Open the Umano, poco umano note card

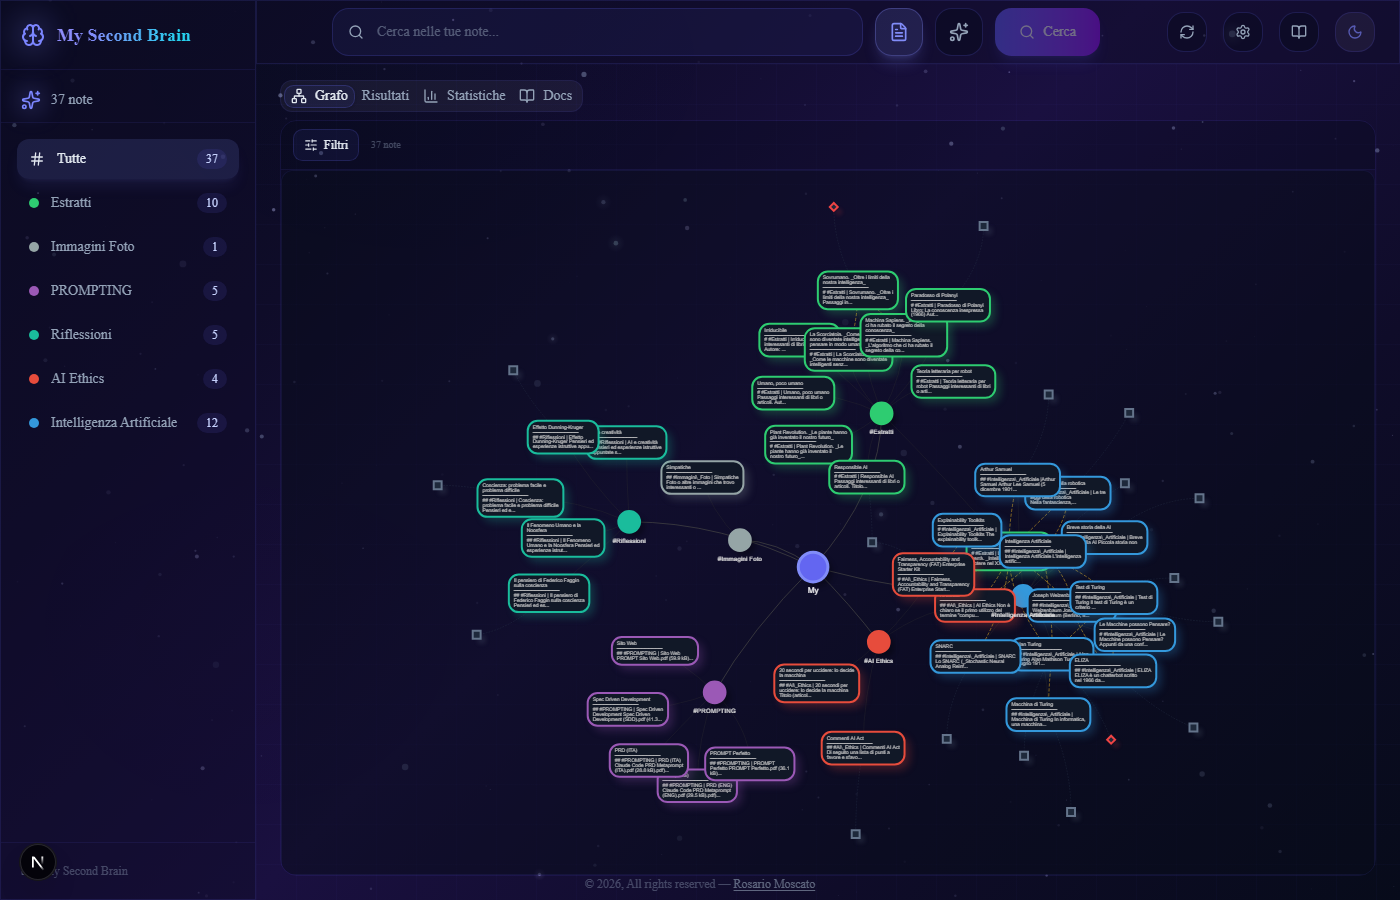(x=793, y=393)
